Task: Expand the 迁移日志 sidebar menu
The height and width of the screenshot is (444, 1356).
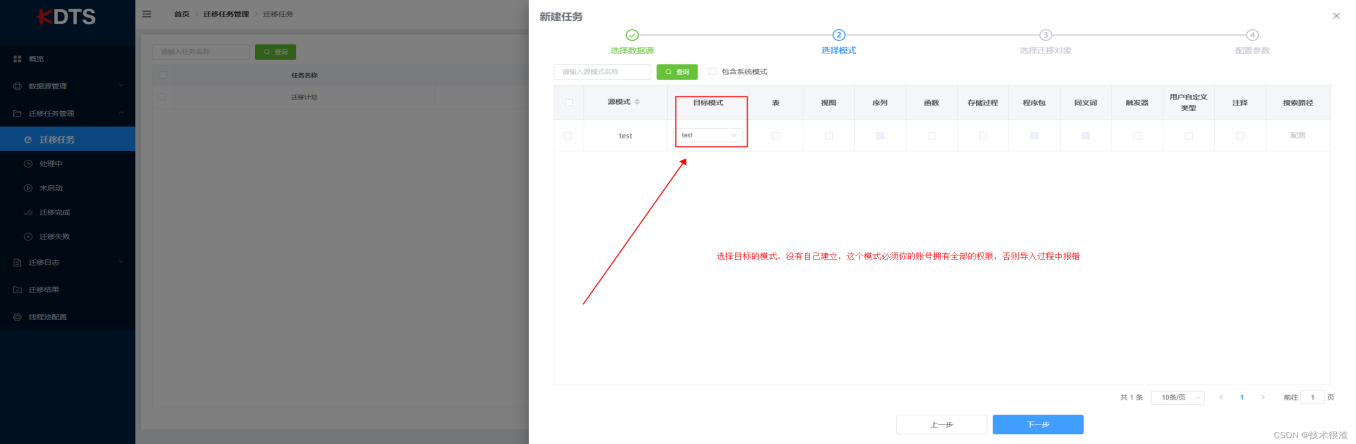Action: pos(67,263)
